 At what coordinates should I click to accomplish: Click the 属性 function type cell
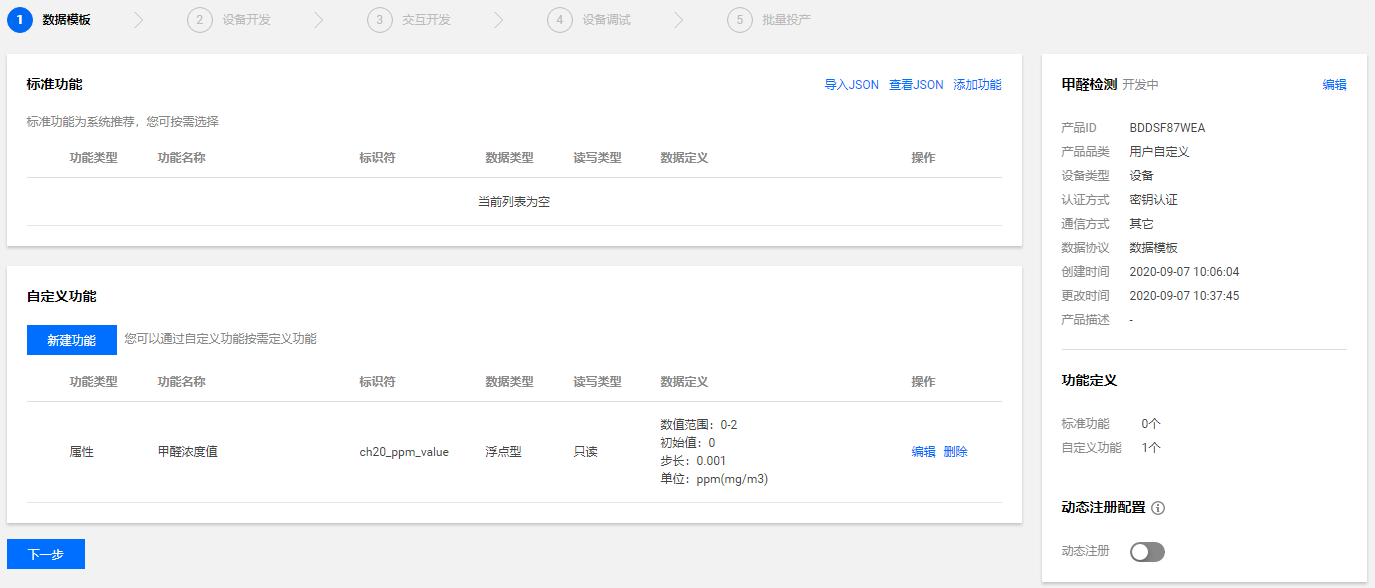(81, 452)
